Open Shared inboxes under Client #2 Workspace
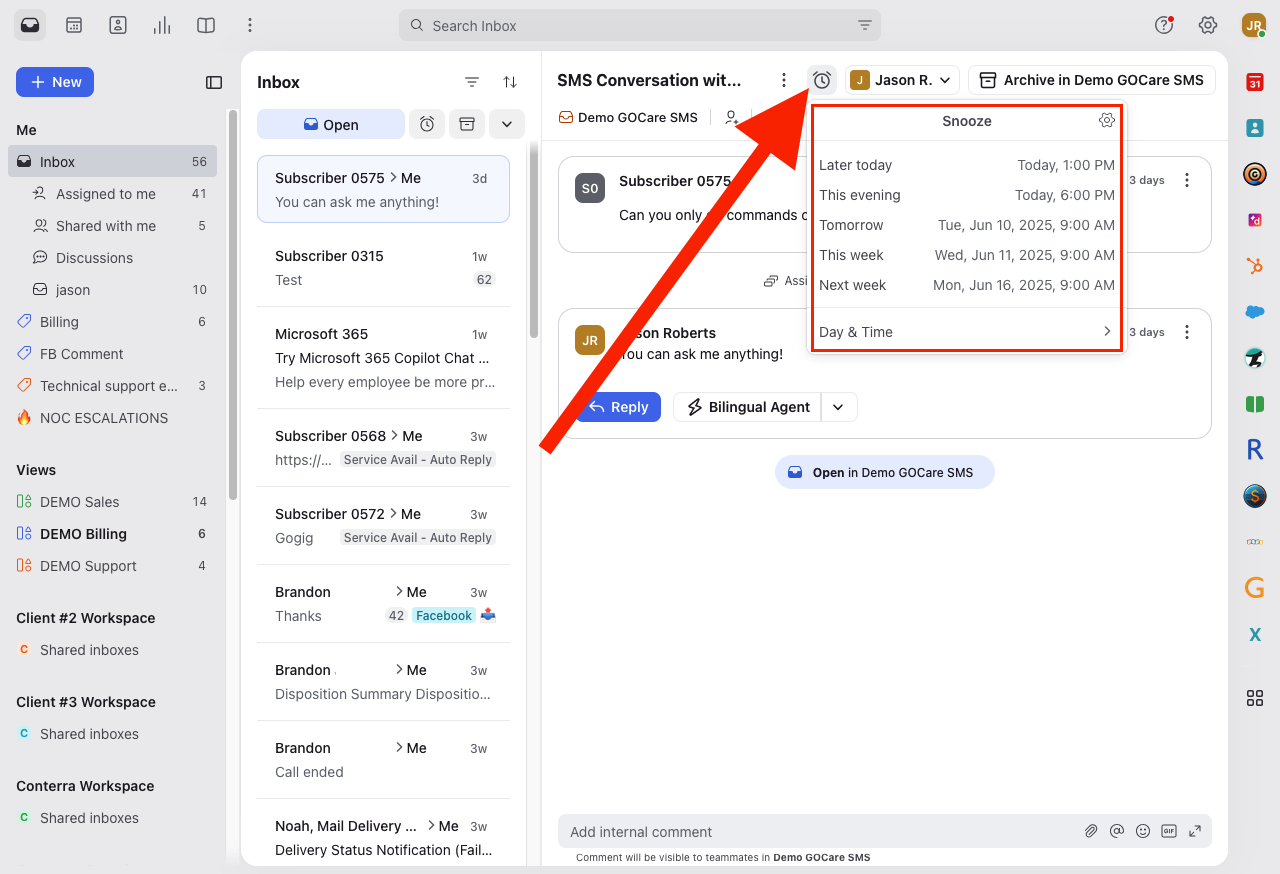 tap(112, 650)
